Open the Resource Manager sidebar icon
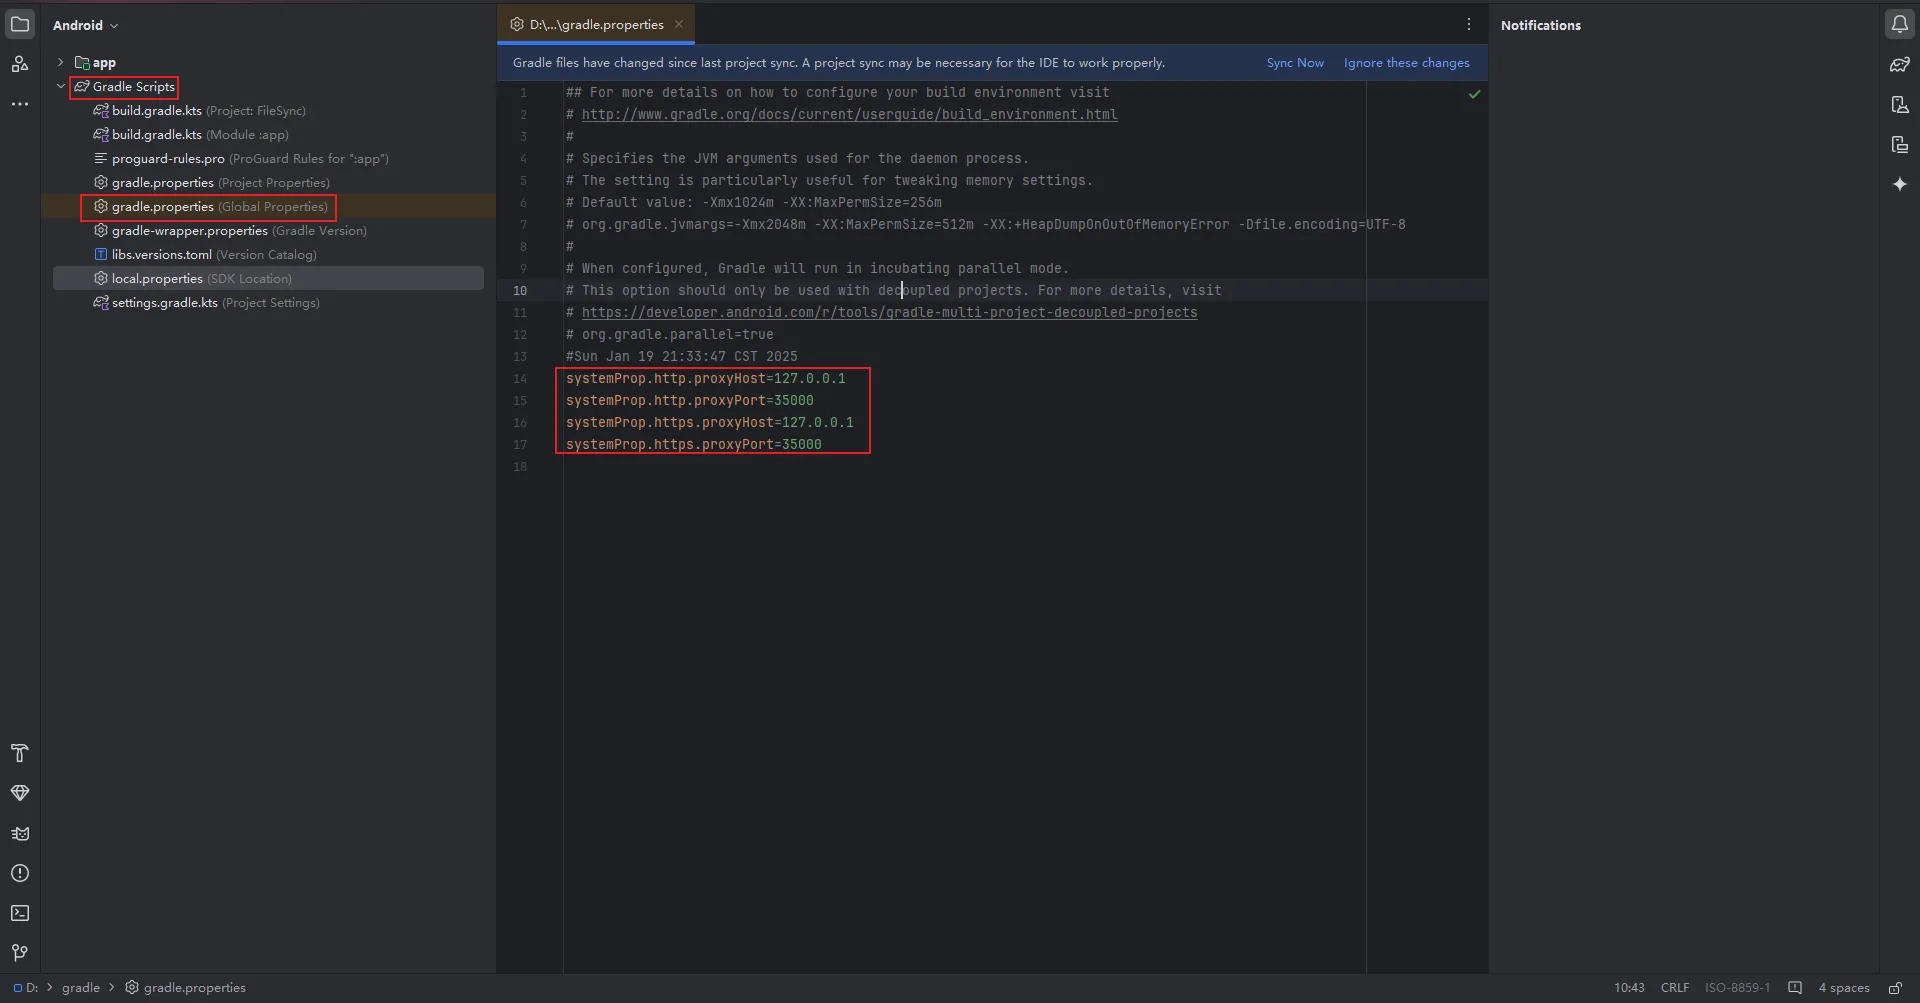 [x=20, y=64]
